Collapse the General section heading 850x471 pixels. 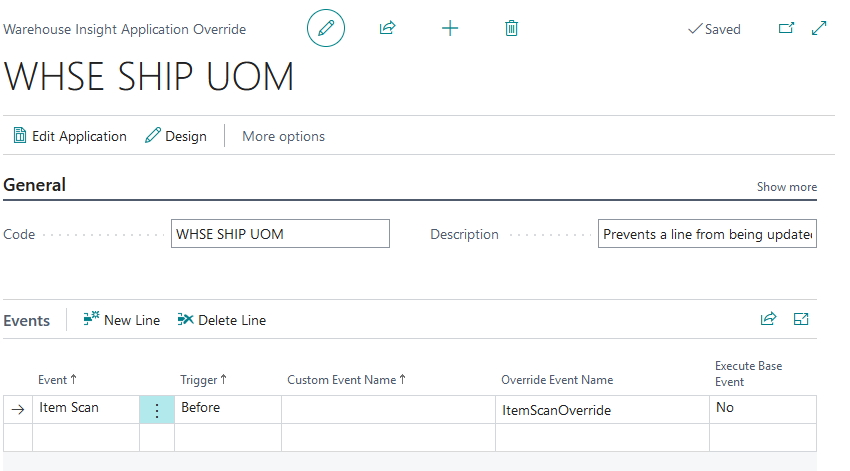click(x=35, y=185)
